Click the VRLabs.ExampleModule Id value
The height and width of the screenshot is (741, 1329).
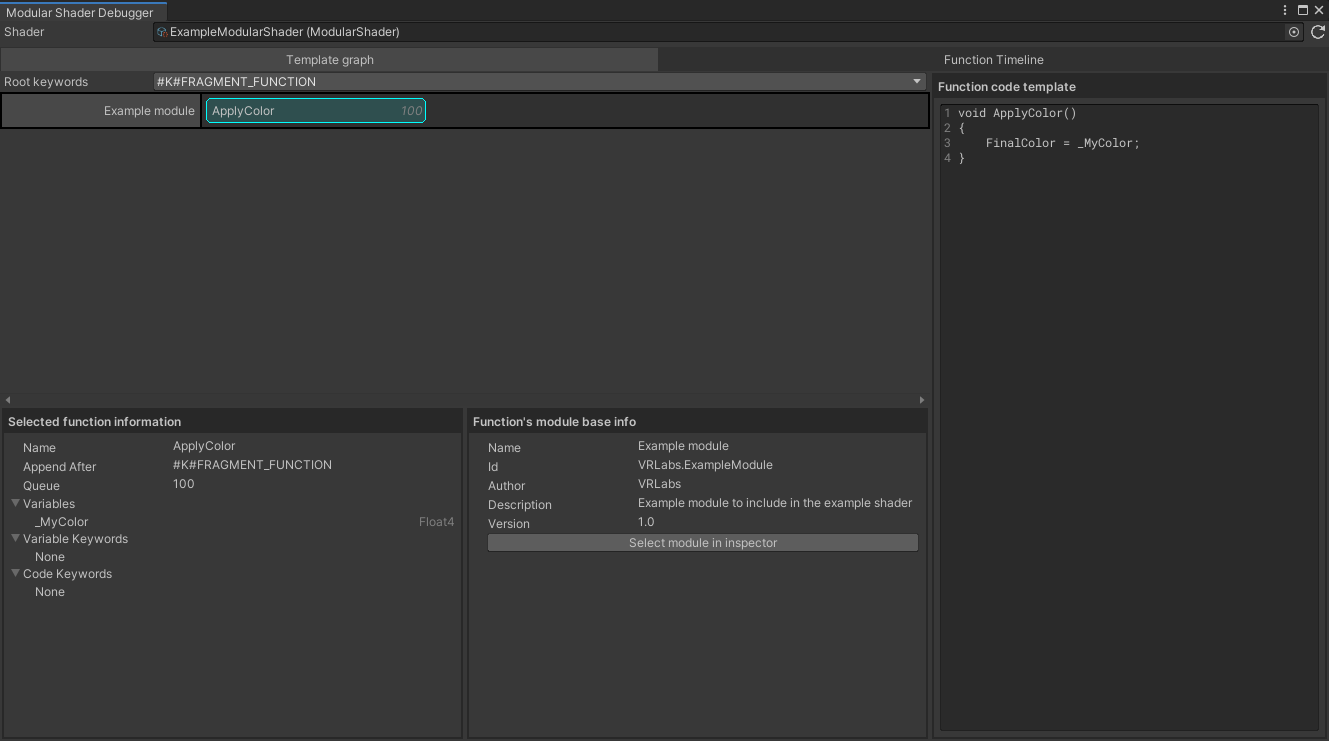click(x=705, y=465)
